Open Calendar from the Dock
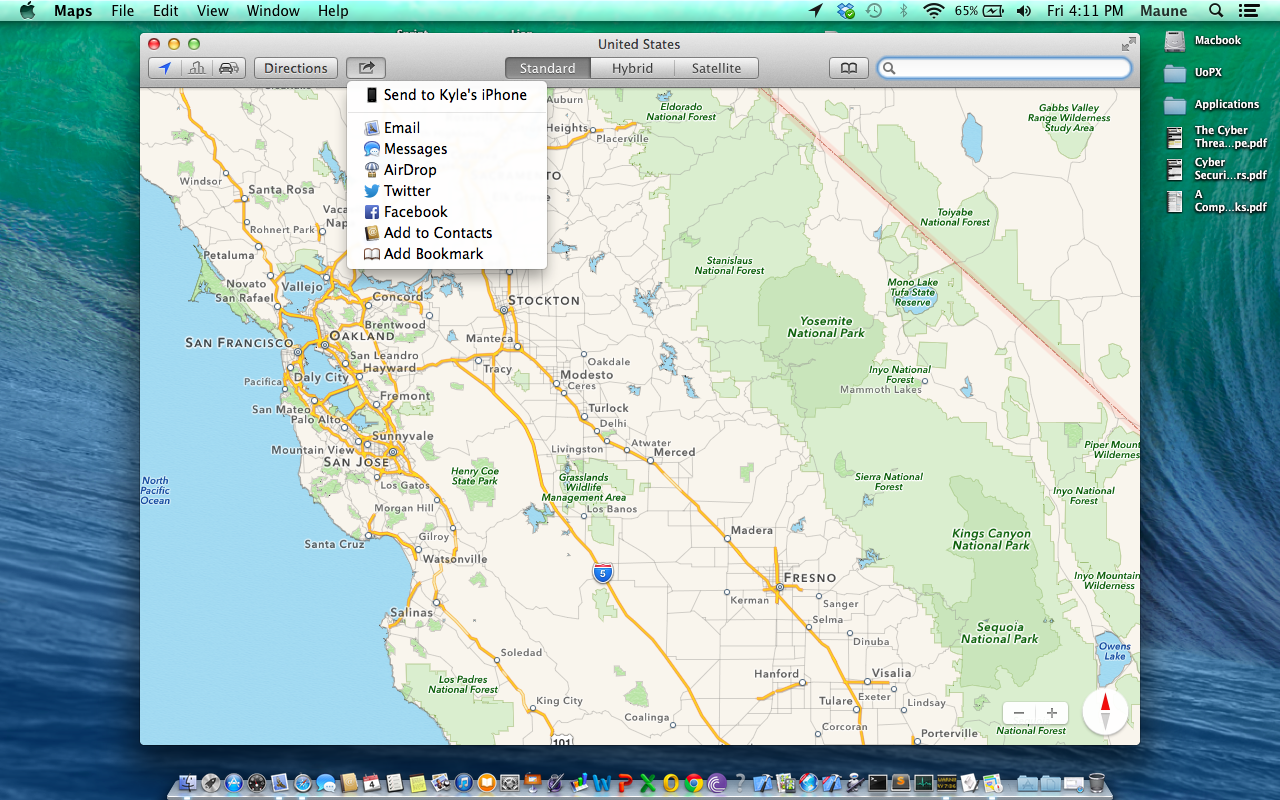This screenshot has width=1280, height=800. [372, 783]
